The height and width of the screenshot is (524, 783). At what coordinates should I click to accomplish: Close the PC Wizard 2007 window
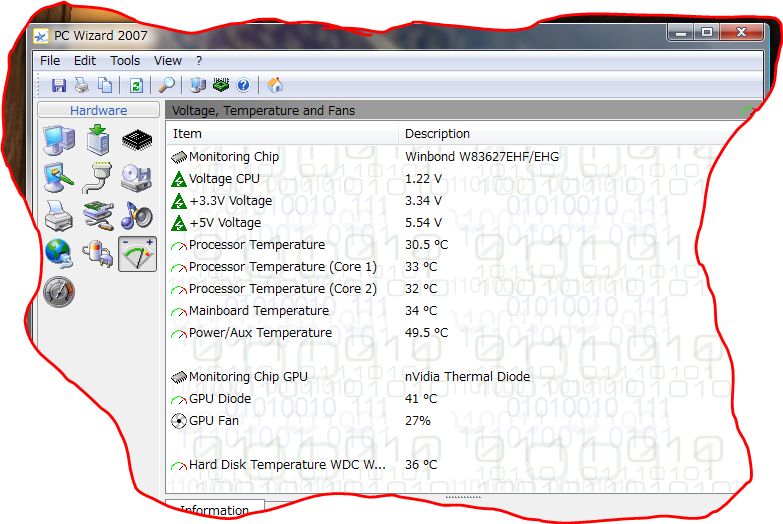[742, 32]
